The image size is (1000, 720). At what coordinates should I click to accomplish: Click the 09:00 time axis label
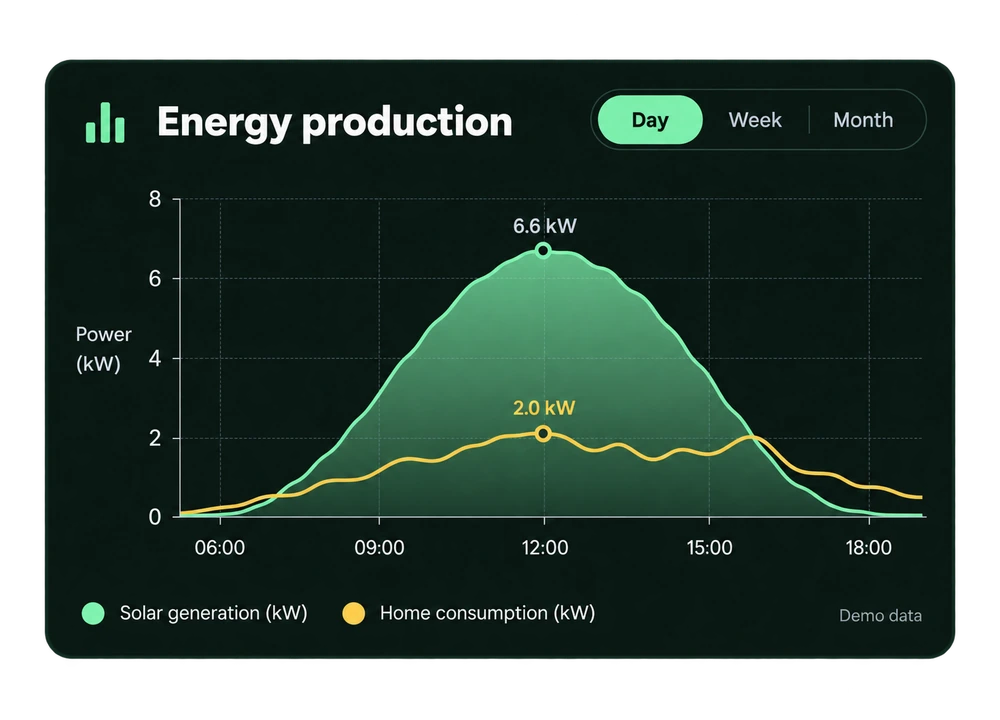379,548
